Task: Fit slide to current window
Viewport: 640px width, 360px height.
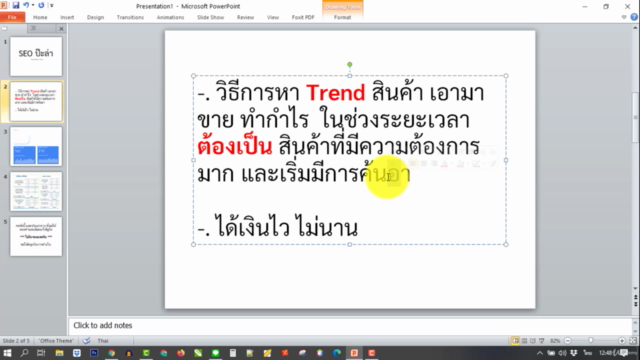Action: (x=633, y=340)
